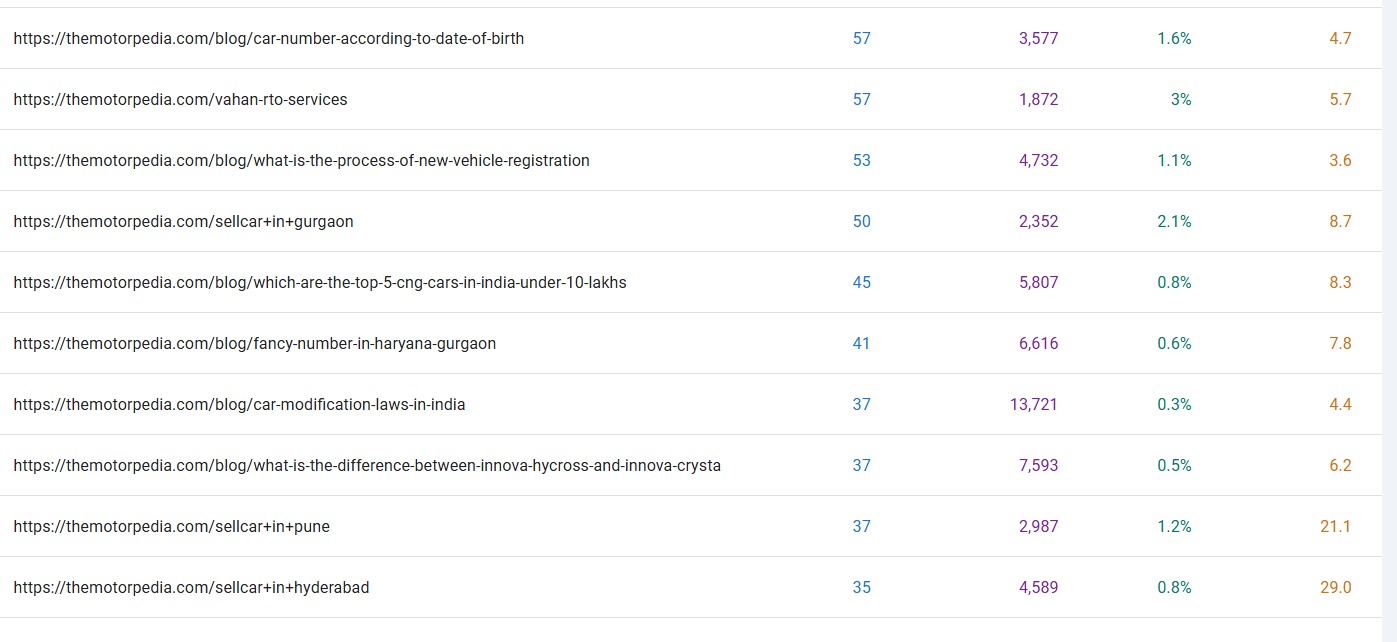This screenshot has width=1397, height=642.
Task: Select the new-vehicle-registration process blog URL
Action: coord(301,160)
